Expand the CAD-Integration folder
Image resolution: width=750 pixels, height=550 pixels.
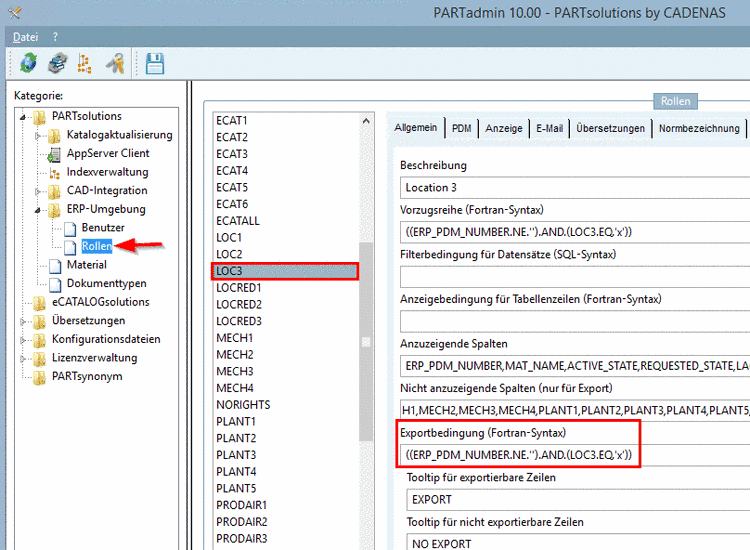[38, 191]
